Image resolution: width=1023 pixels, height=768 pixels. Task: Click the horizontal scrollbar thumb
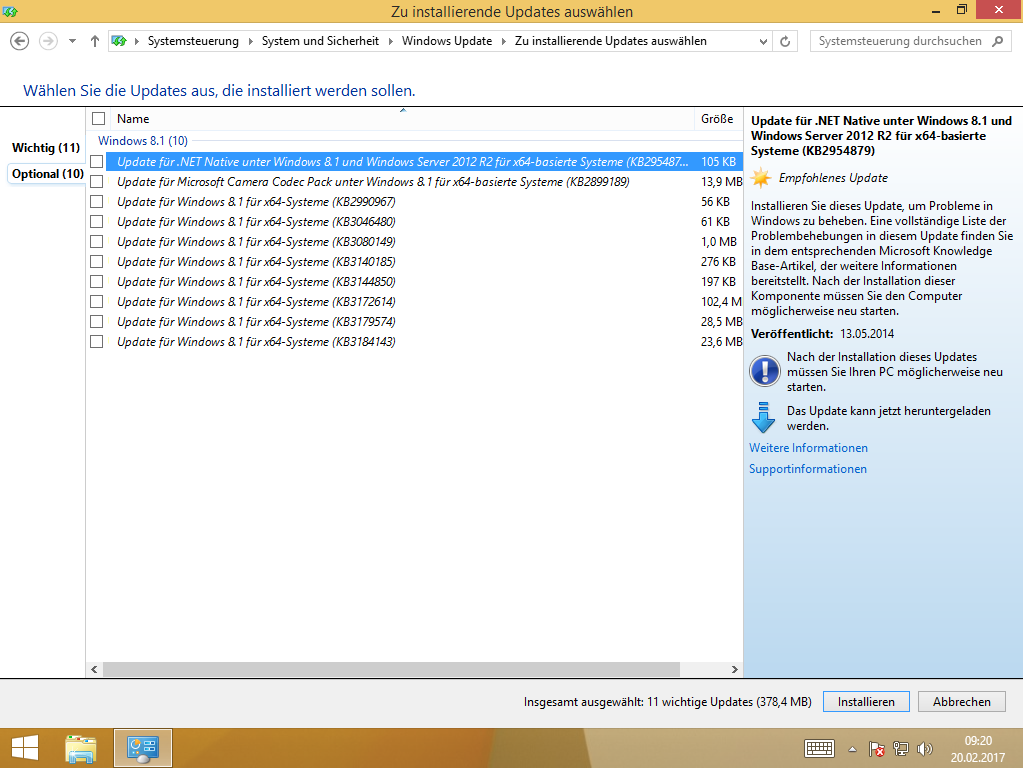click(x=391, y=669)
